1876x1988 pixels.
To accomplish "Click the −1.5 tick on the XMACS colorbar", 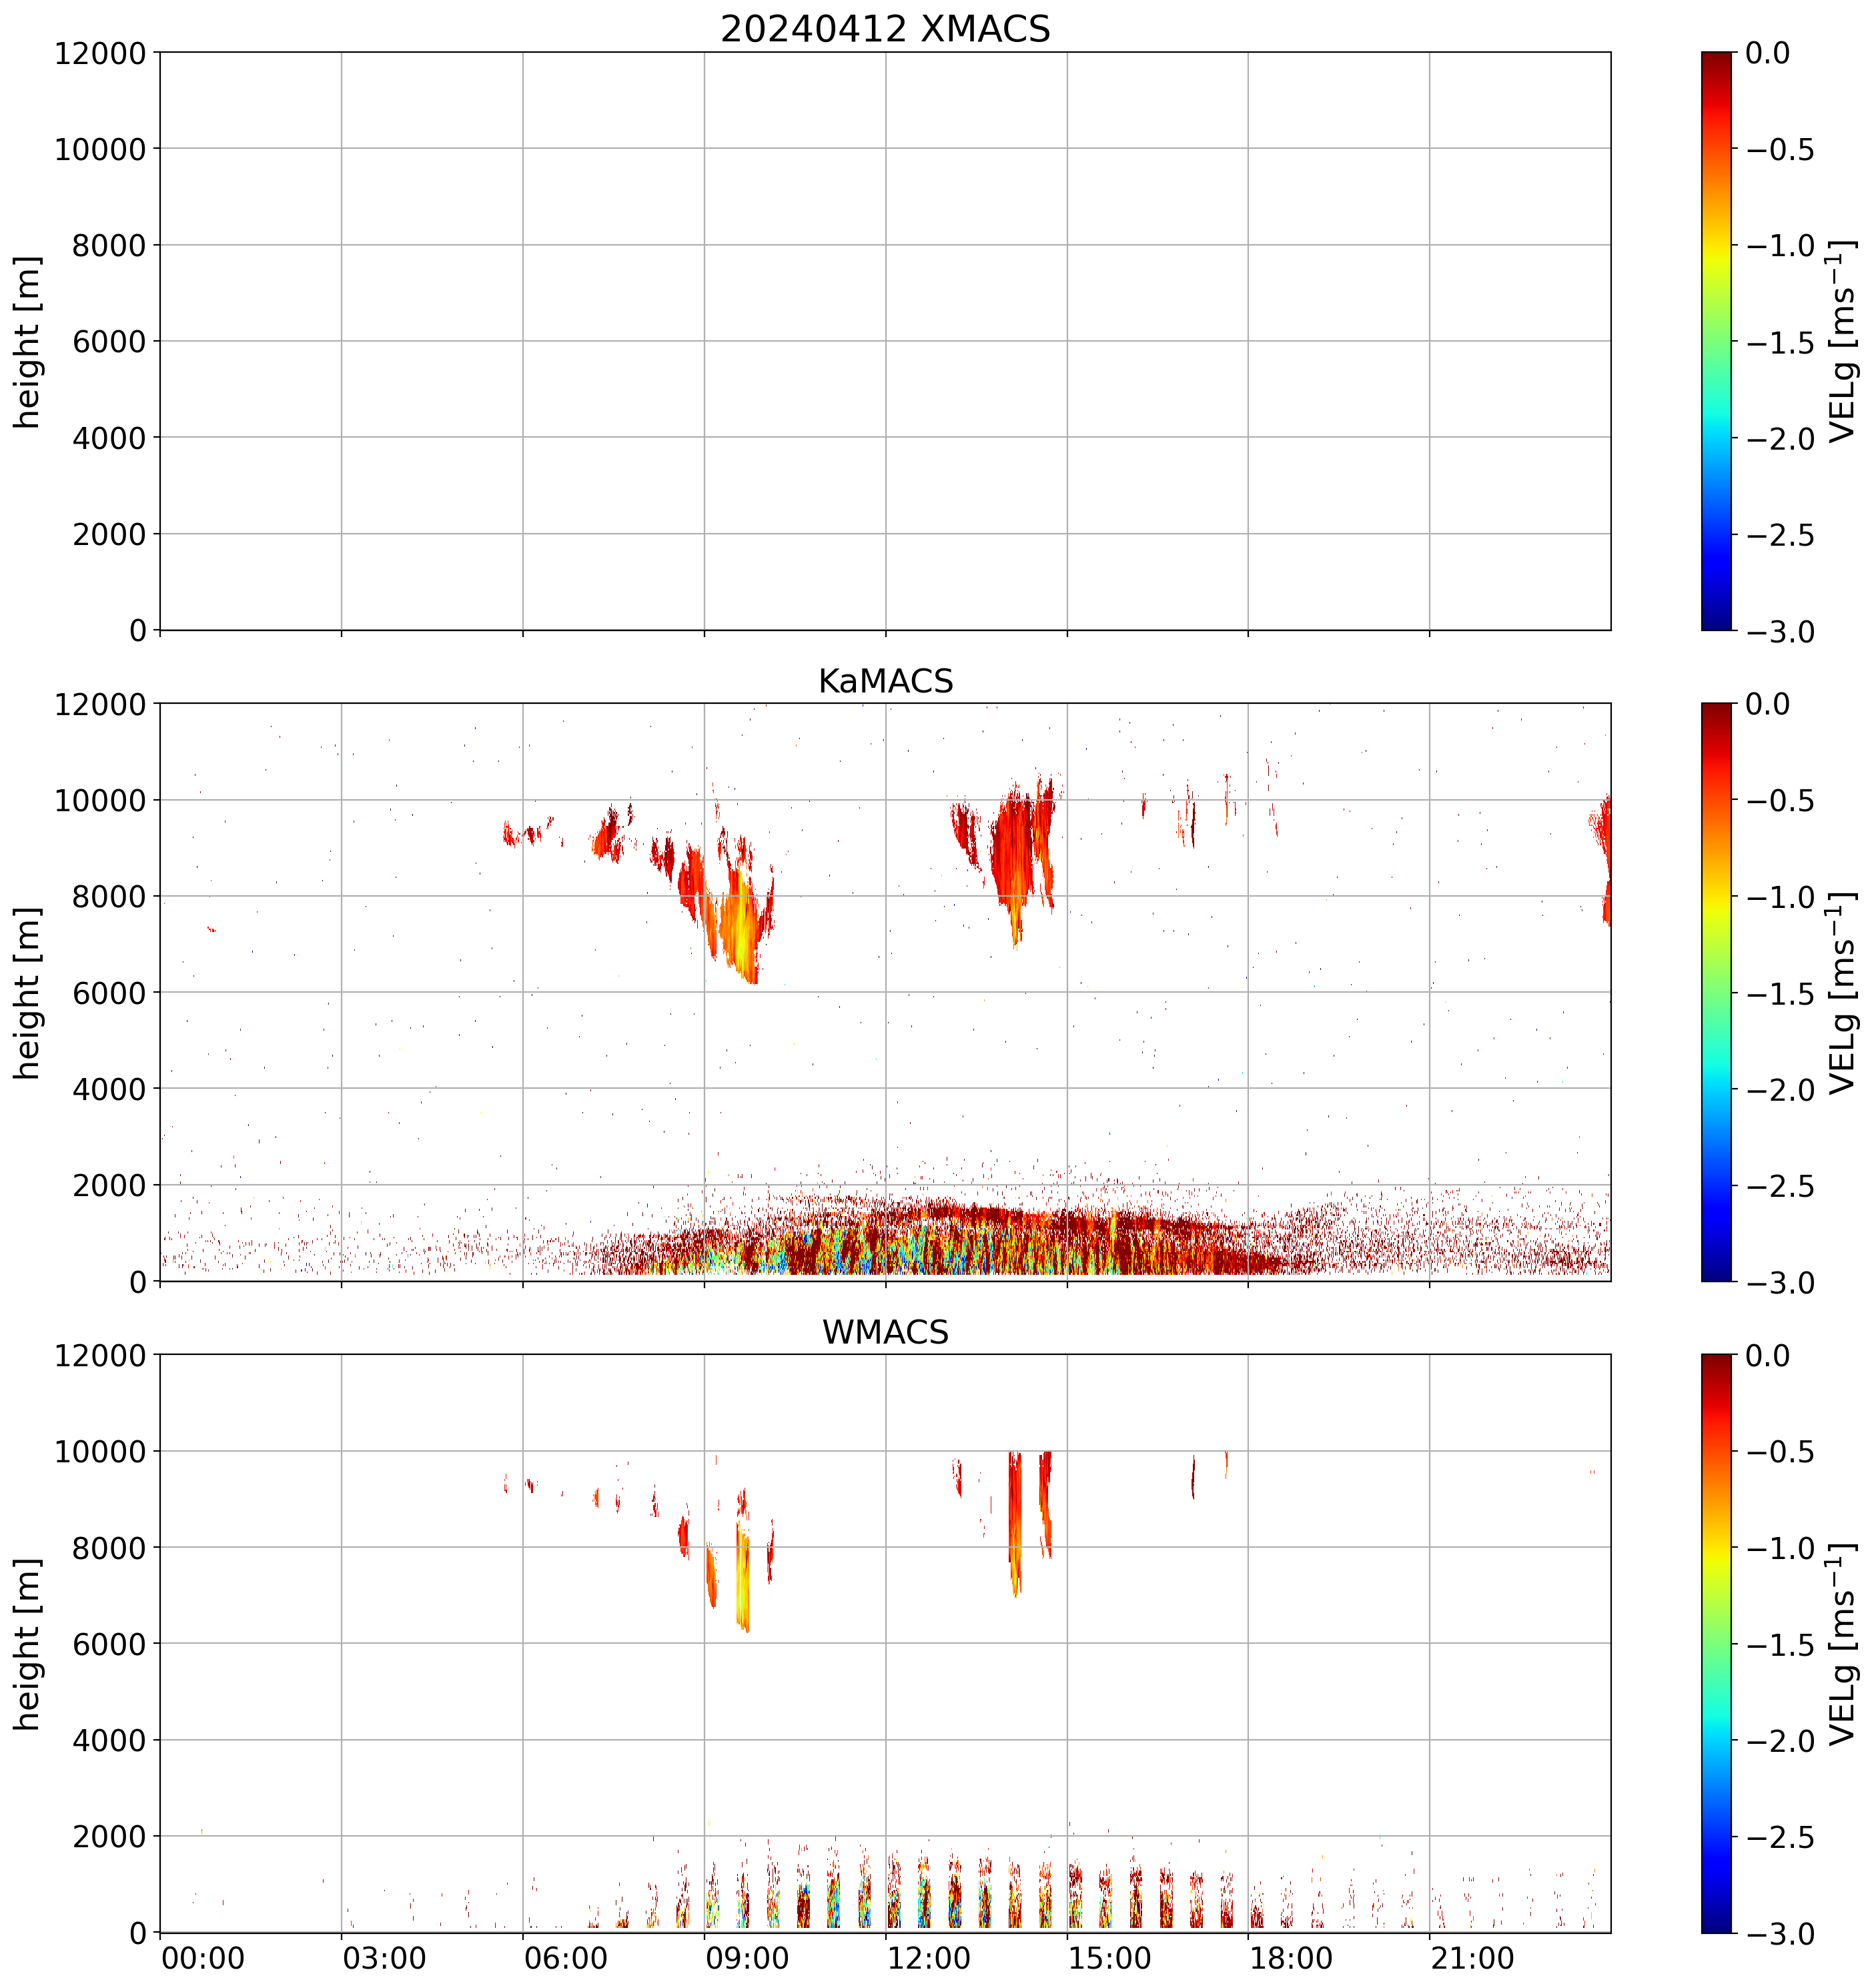I will pyautogui.click(x=1780, y=342).
